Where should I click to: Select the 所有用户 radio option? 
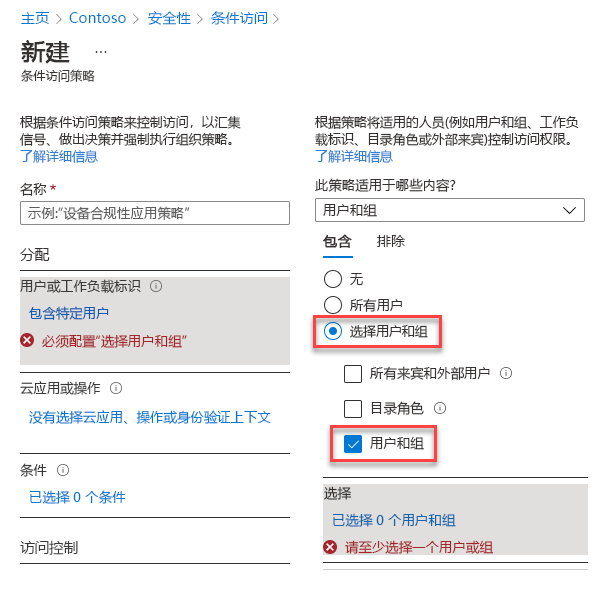pos(334,304)
